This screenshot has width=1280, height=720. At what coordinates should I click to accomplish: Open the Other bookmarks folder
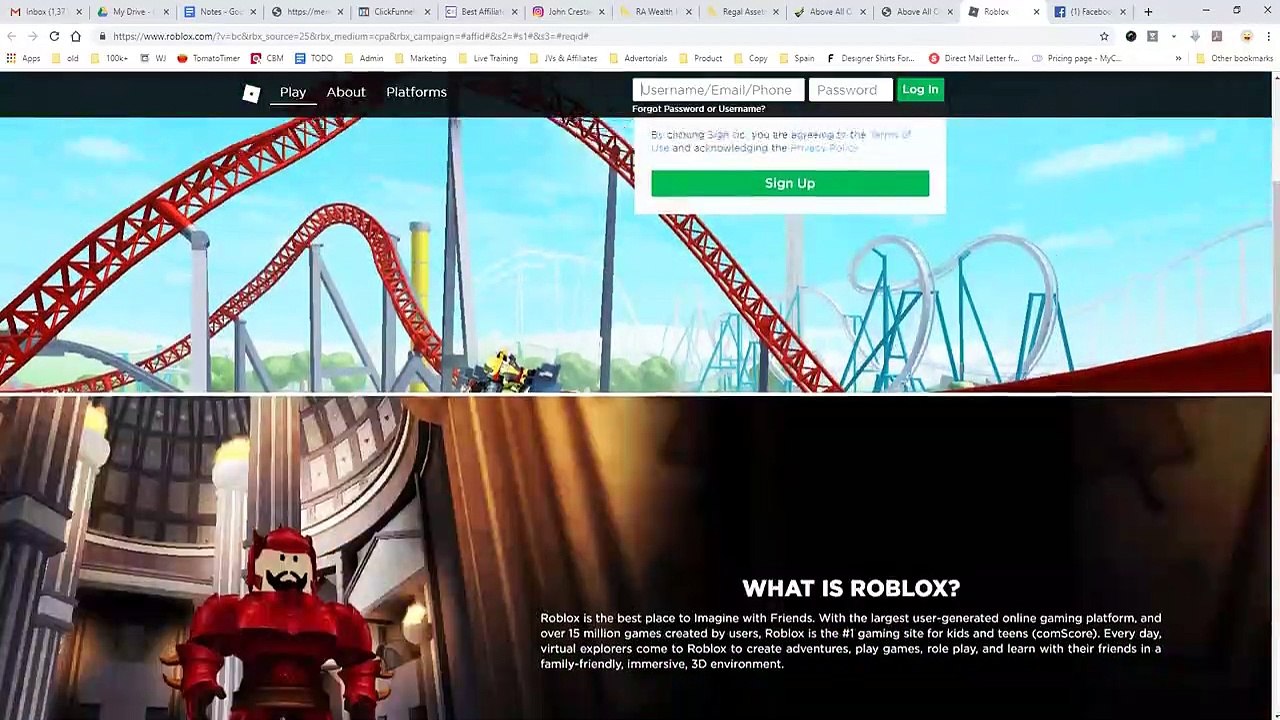pyautogui.click(x=1234, y=58)
